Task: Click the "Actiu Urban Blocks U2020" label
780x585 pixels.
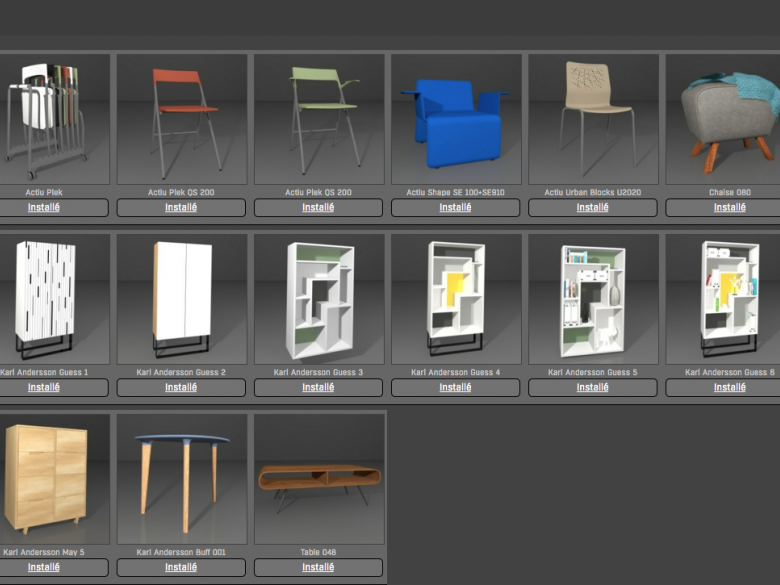Action: (x=592, y=192)
